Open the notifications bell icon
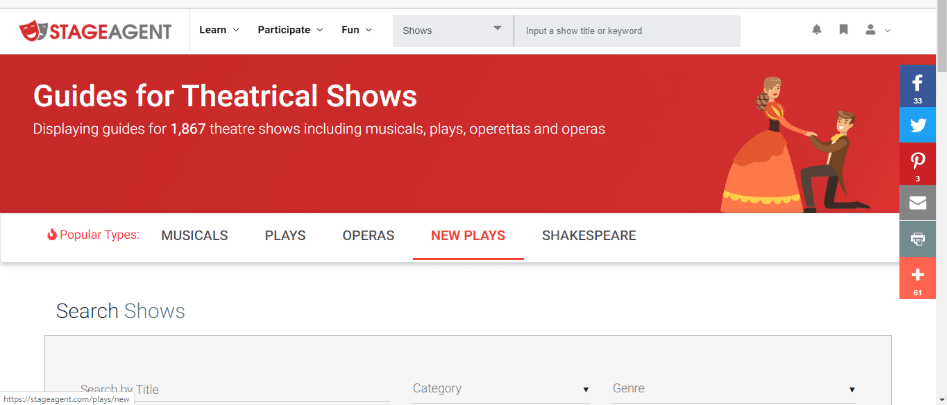 [817, 30]
